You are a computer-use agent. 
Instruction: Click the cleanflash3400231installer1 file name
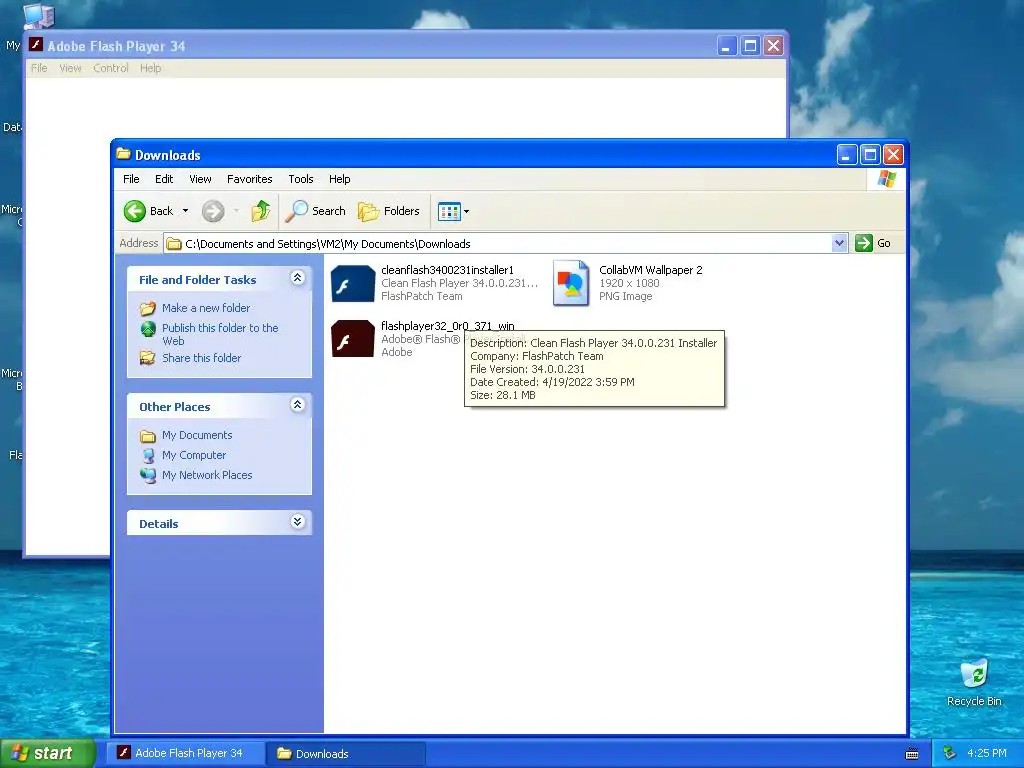447,270
